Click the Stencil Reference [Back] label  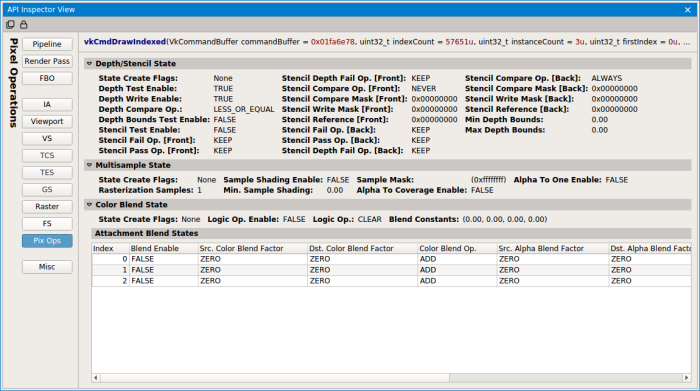point(517,109)
